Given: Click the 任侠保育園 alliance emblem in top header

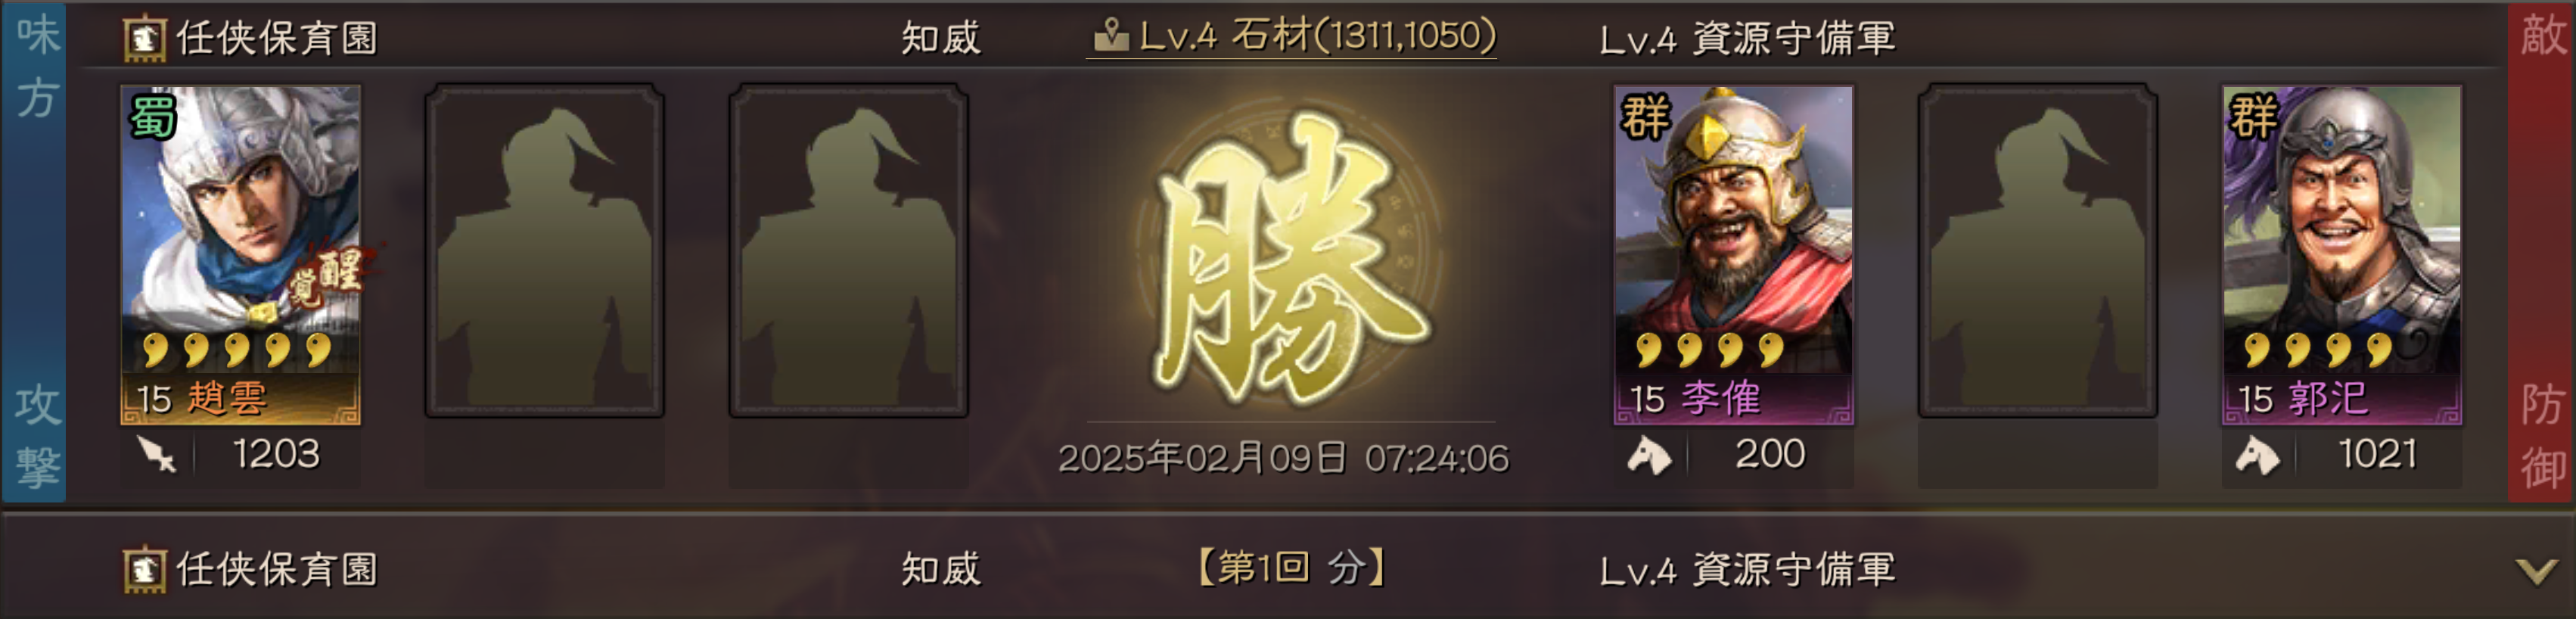Looking at the screenshot, I should coord(144,38).
